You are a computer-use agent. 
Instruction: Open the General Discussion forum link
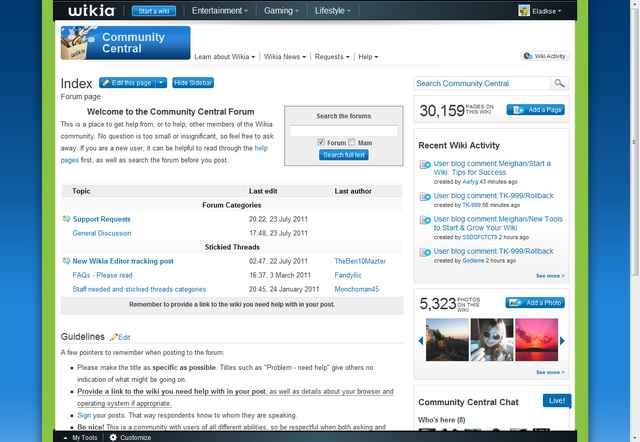(102, 233)
